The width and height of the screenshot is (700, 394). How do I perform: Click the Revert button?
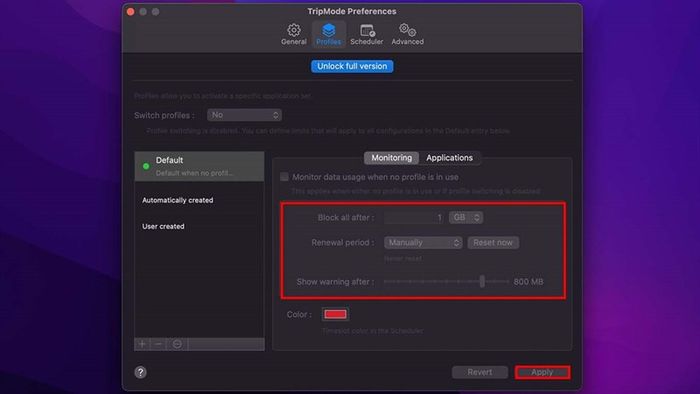coord(479,372)
